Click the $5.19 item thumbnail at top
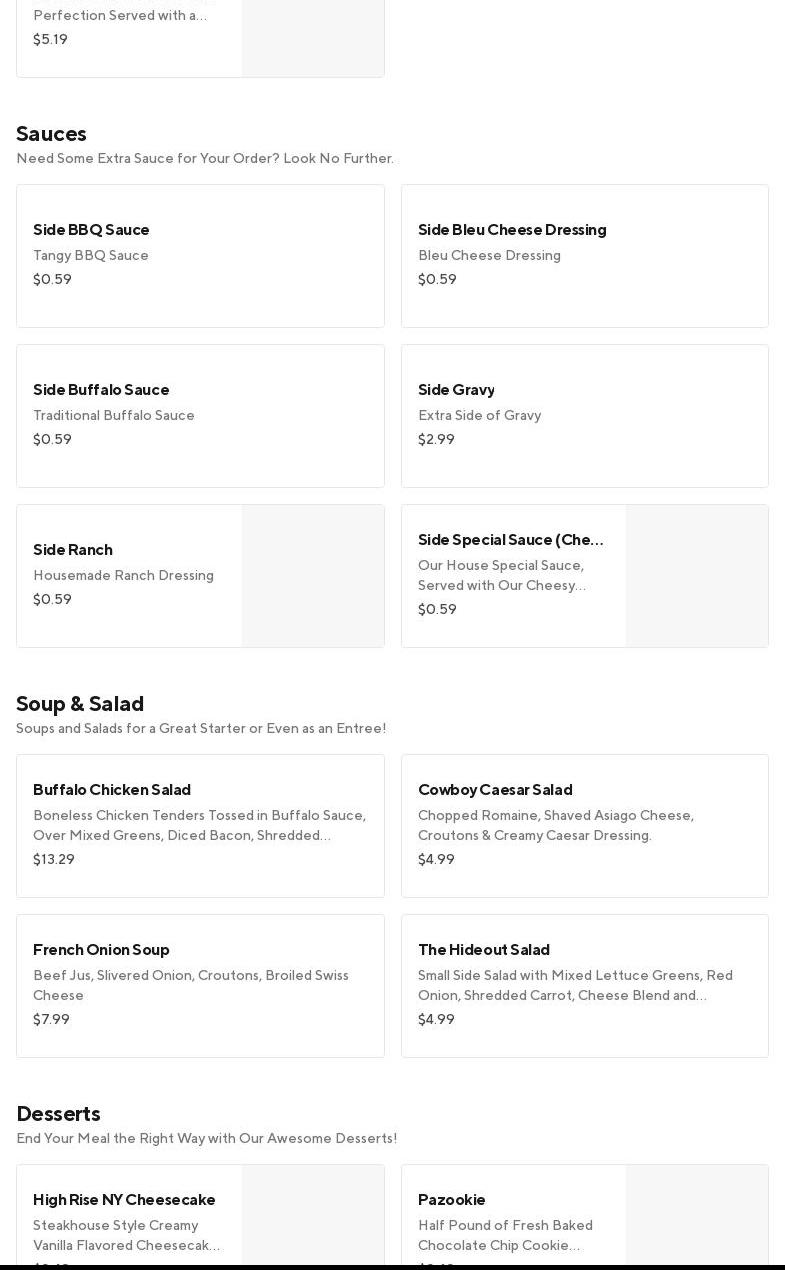Image resolution: width=785 pixels, height=1270 pixels. point(313,38)
